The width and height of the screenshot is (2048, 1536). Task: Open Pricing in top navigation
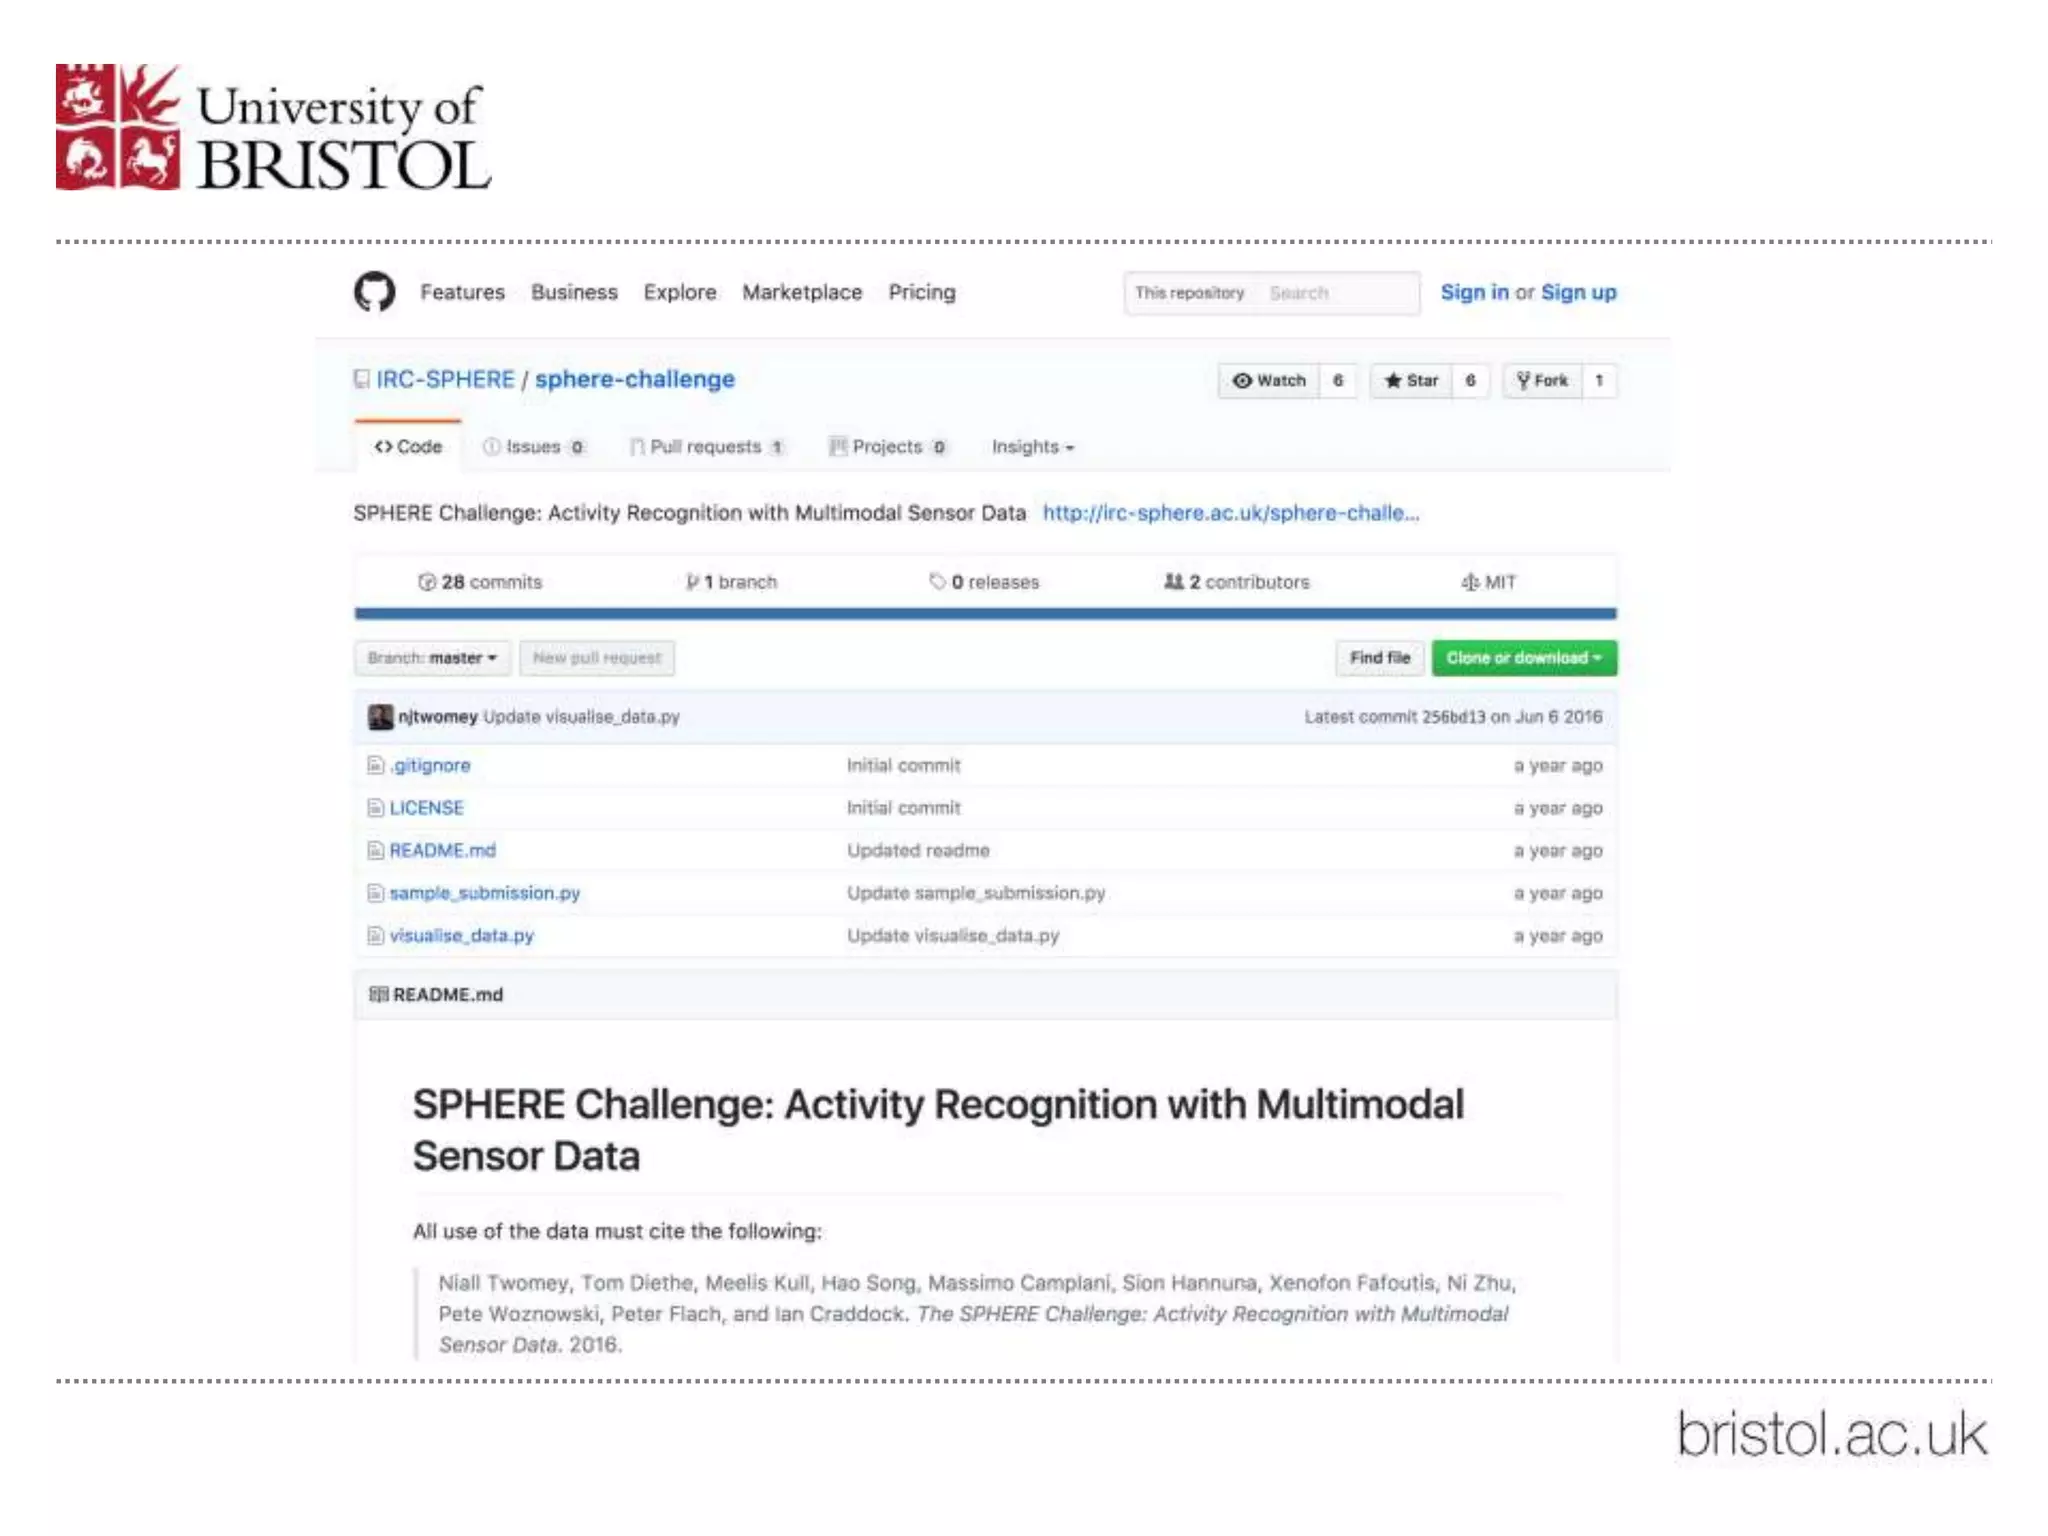(922, 292)
